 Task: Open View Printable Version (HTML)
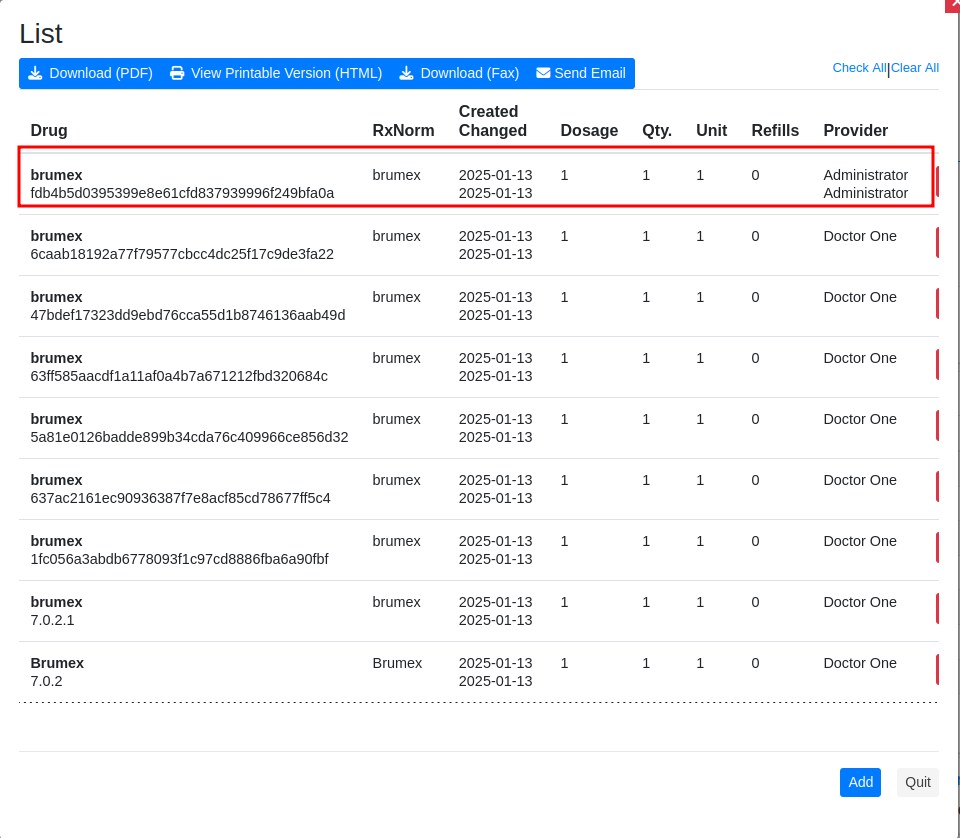[276, 73]
